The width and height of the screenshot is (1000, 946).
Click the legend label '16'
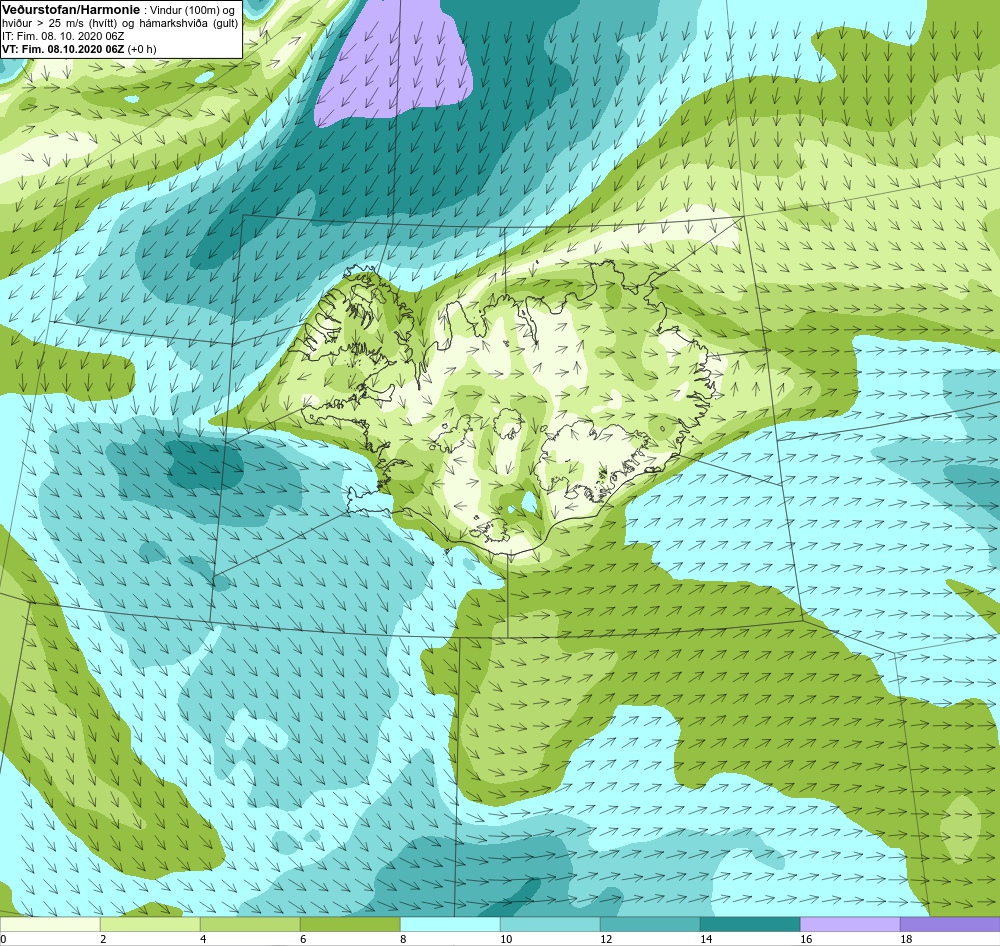click(x=806, y=939)
